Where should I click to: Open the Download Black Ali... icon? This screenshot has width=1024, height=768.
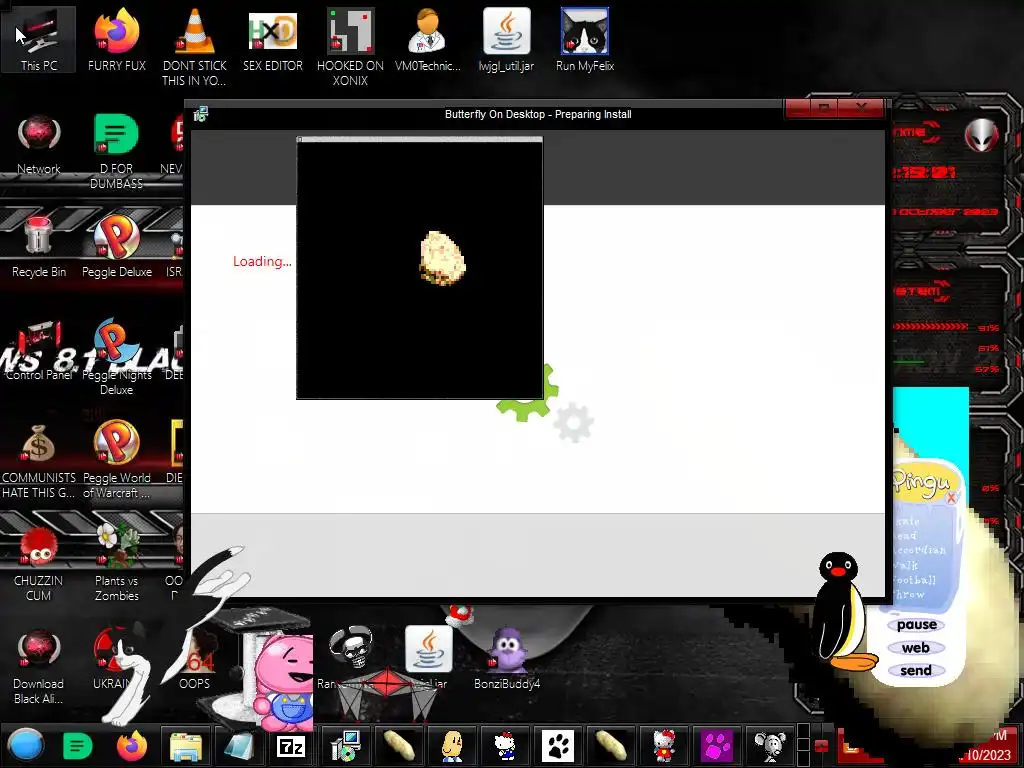tap(39, 666)
